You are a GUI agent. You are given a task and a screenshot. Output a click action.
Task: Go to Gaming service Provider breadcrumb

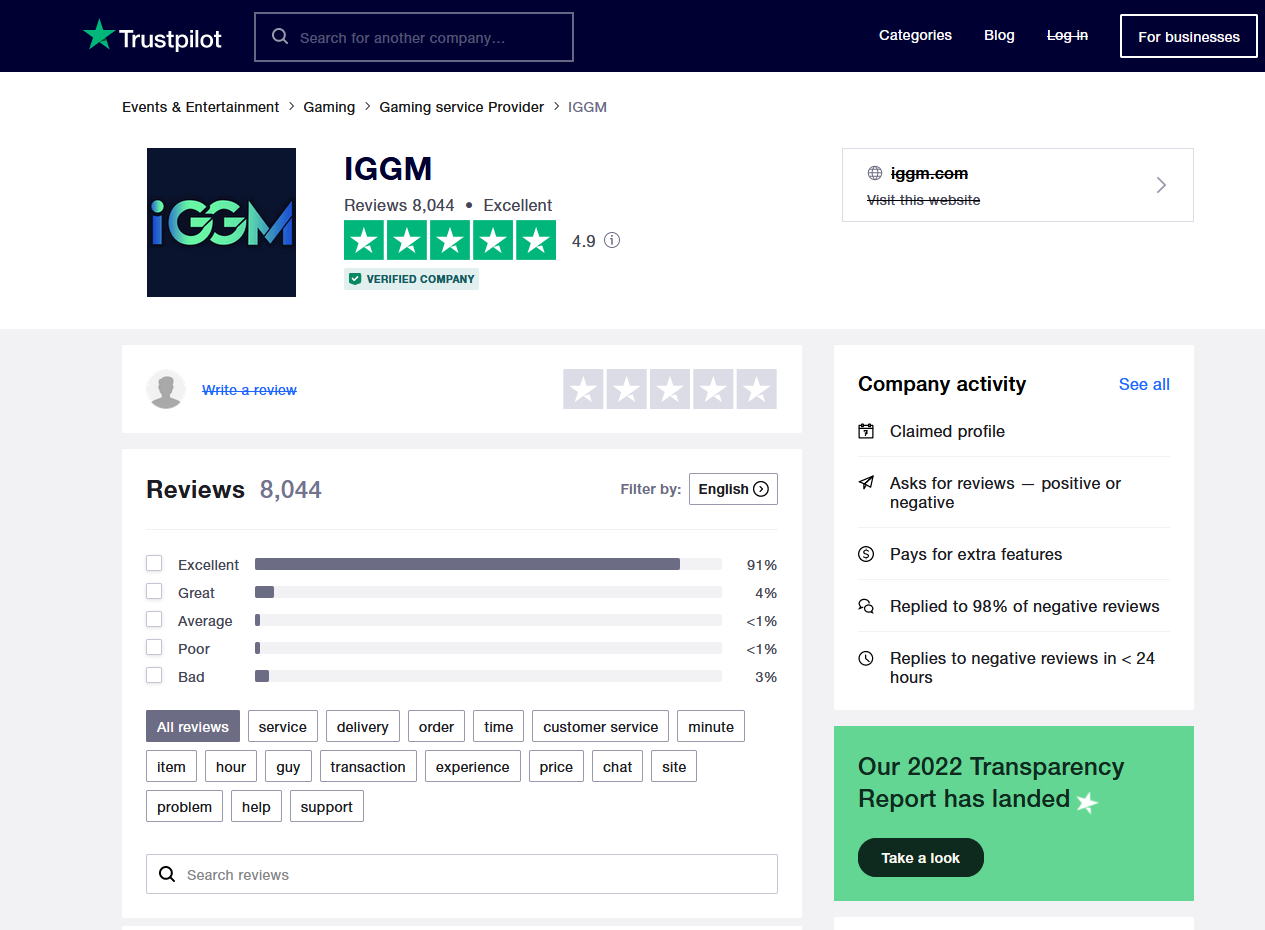(462, 107)
